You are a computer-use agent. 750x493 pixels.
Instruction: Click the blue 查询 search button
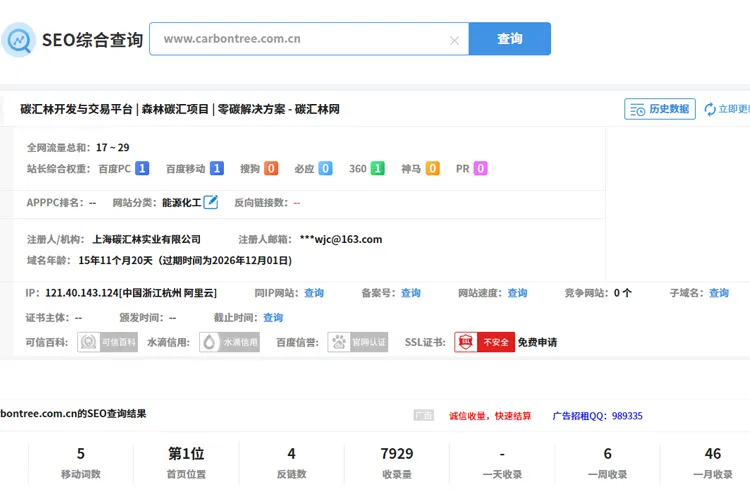(509, 39)
